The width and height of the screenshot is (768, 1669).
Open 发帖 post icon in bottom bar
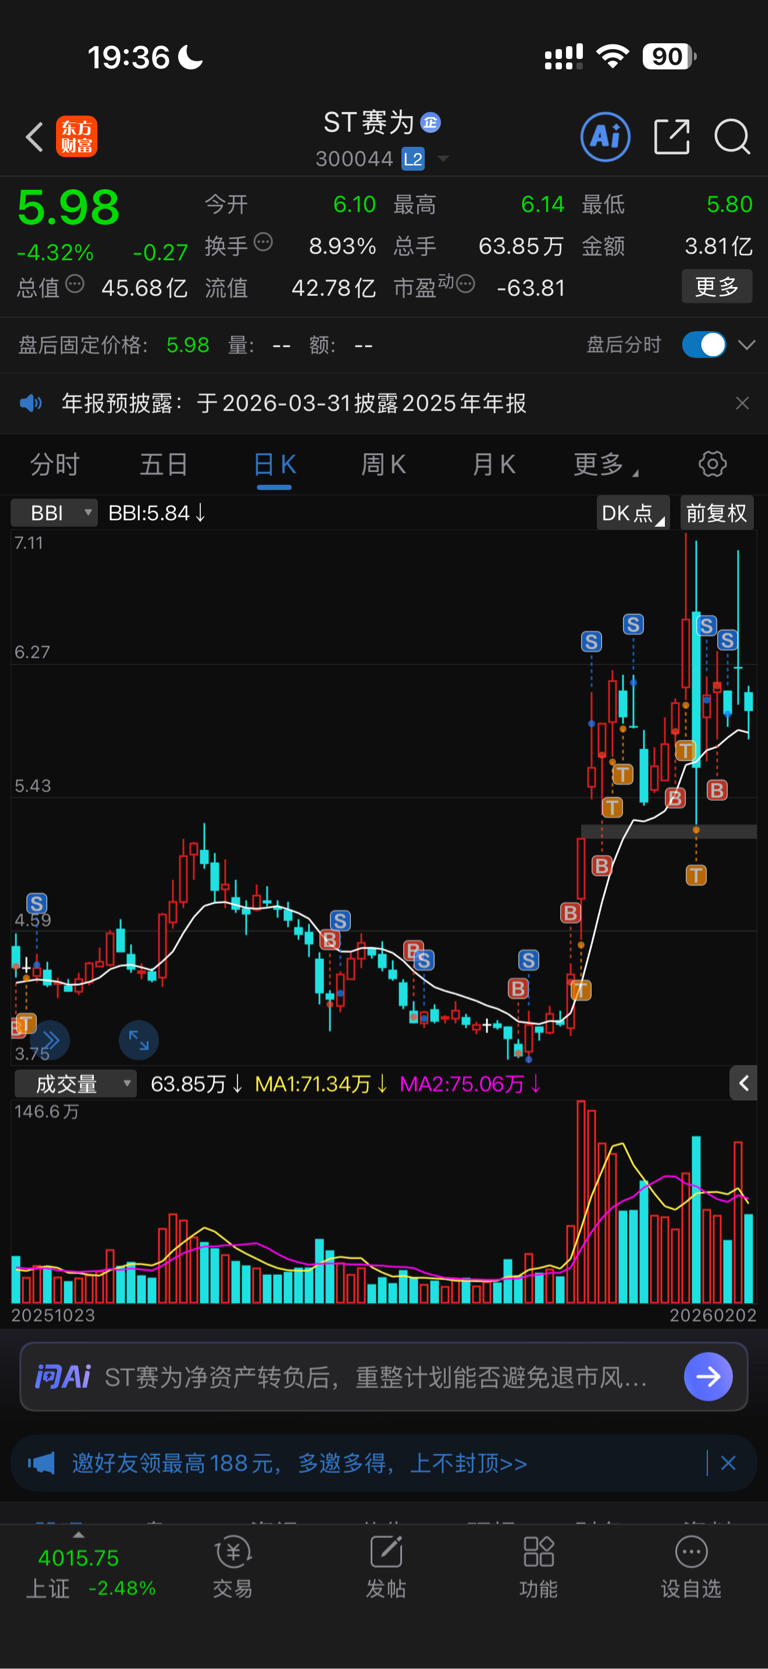pos(386,1552)
